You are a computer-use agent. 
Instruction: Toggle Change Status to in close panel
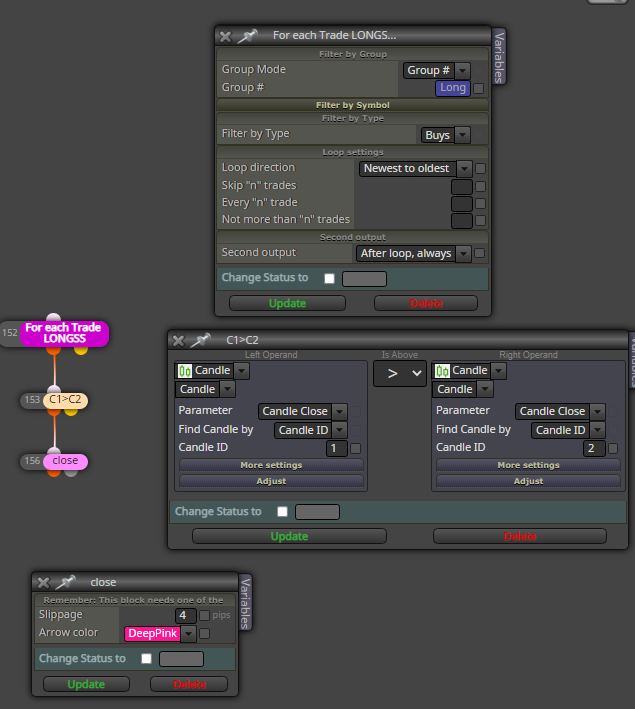pos(146,659)
